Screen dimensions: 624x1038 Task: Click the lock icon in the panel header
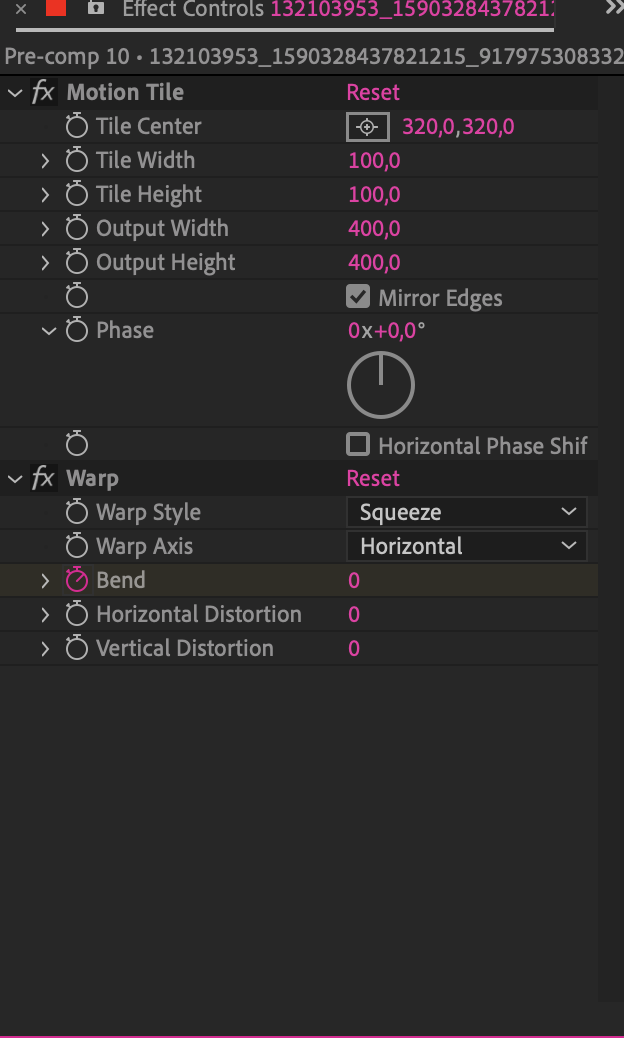click(95, 9)
